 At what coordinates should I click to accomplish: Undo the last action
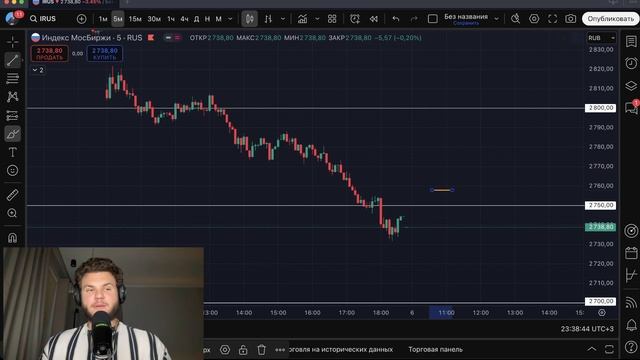click(x=396, y=19)
